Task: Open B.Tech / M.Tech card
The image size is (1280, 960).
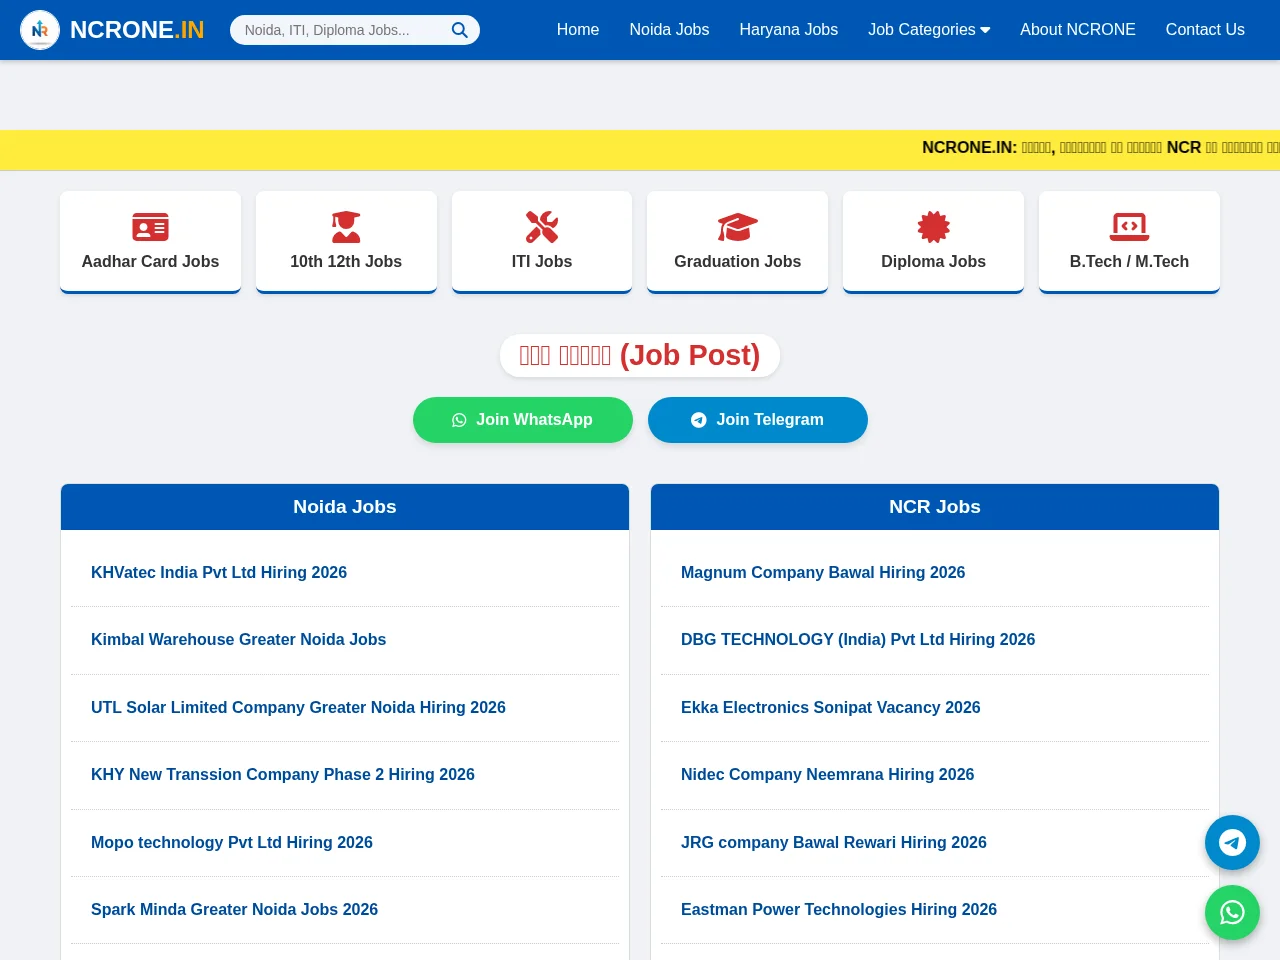Action: 1129,242
